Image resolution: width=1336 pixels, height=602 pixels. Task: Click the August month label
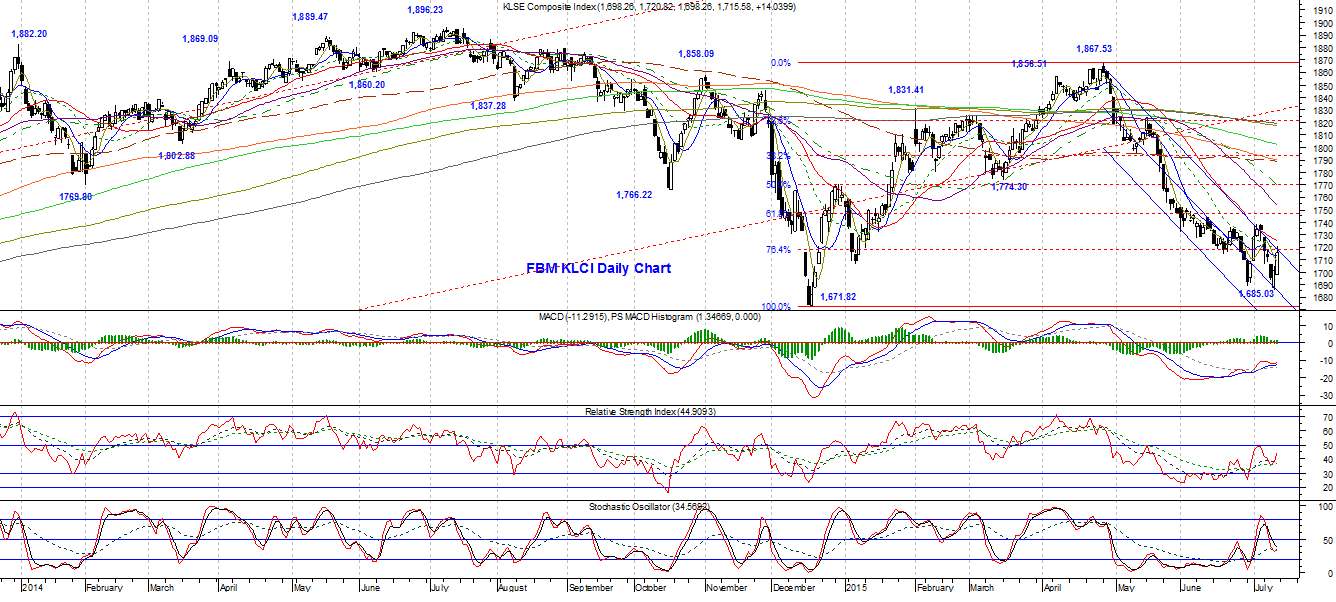click(x=511, y=589)
